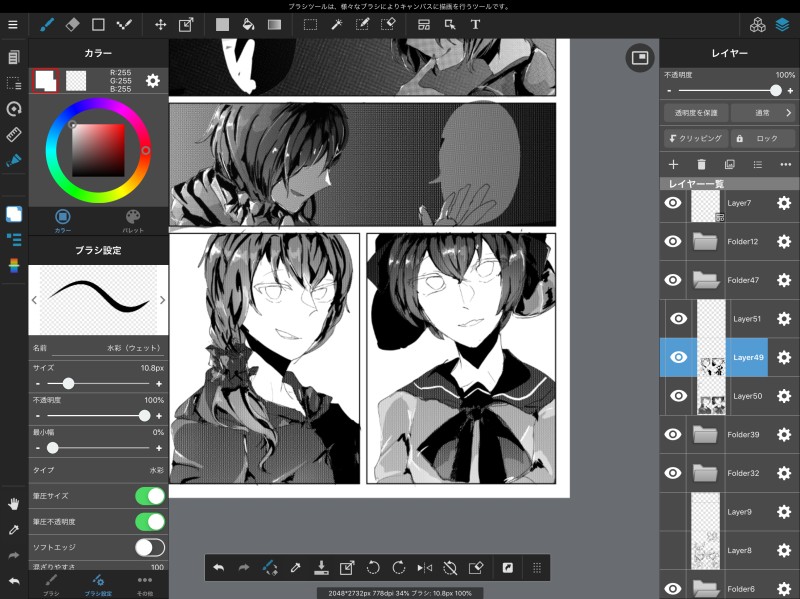The height and width of the screenshot is (599, 800).
Task: Select the Magic Wand tool
Action: 337,24
